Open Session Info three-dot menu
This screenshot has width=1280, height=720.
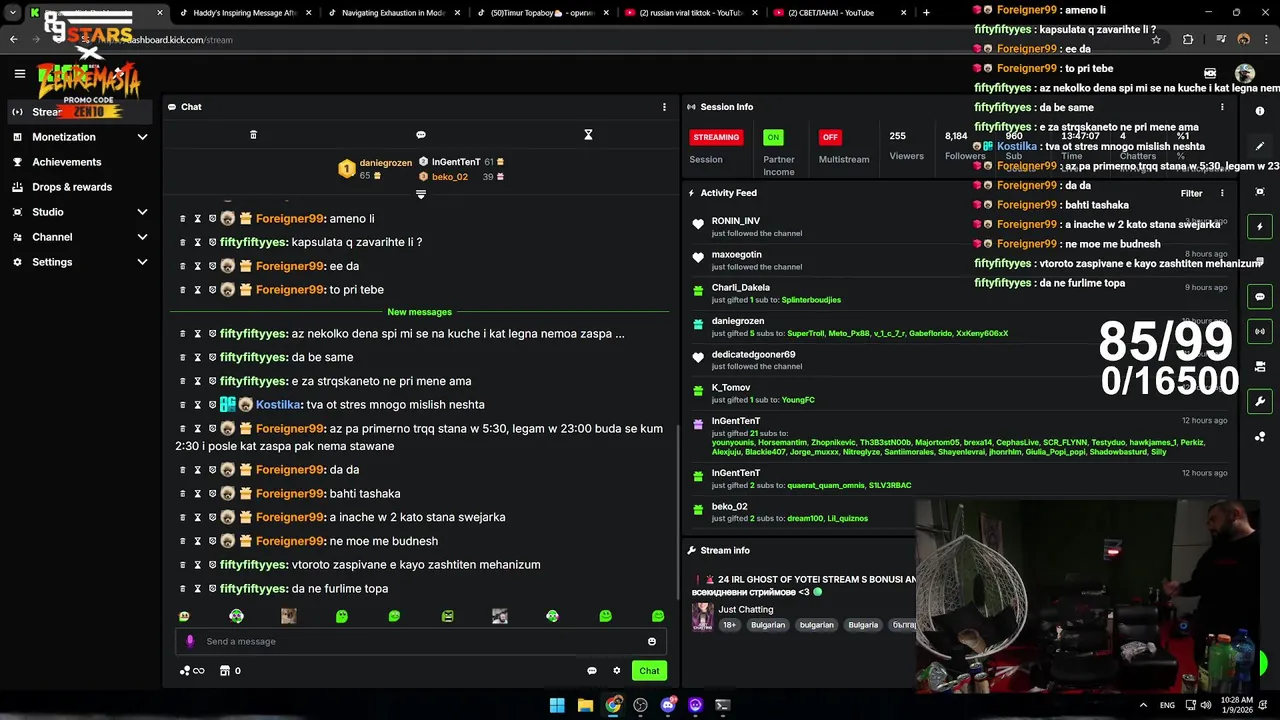pos(1221,107)
